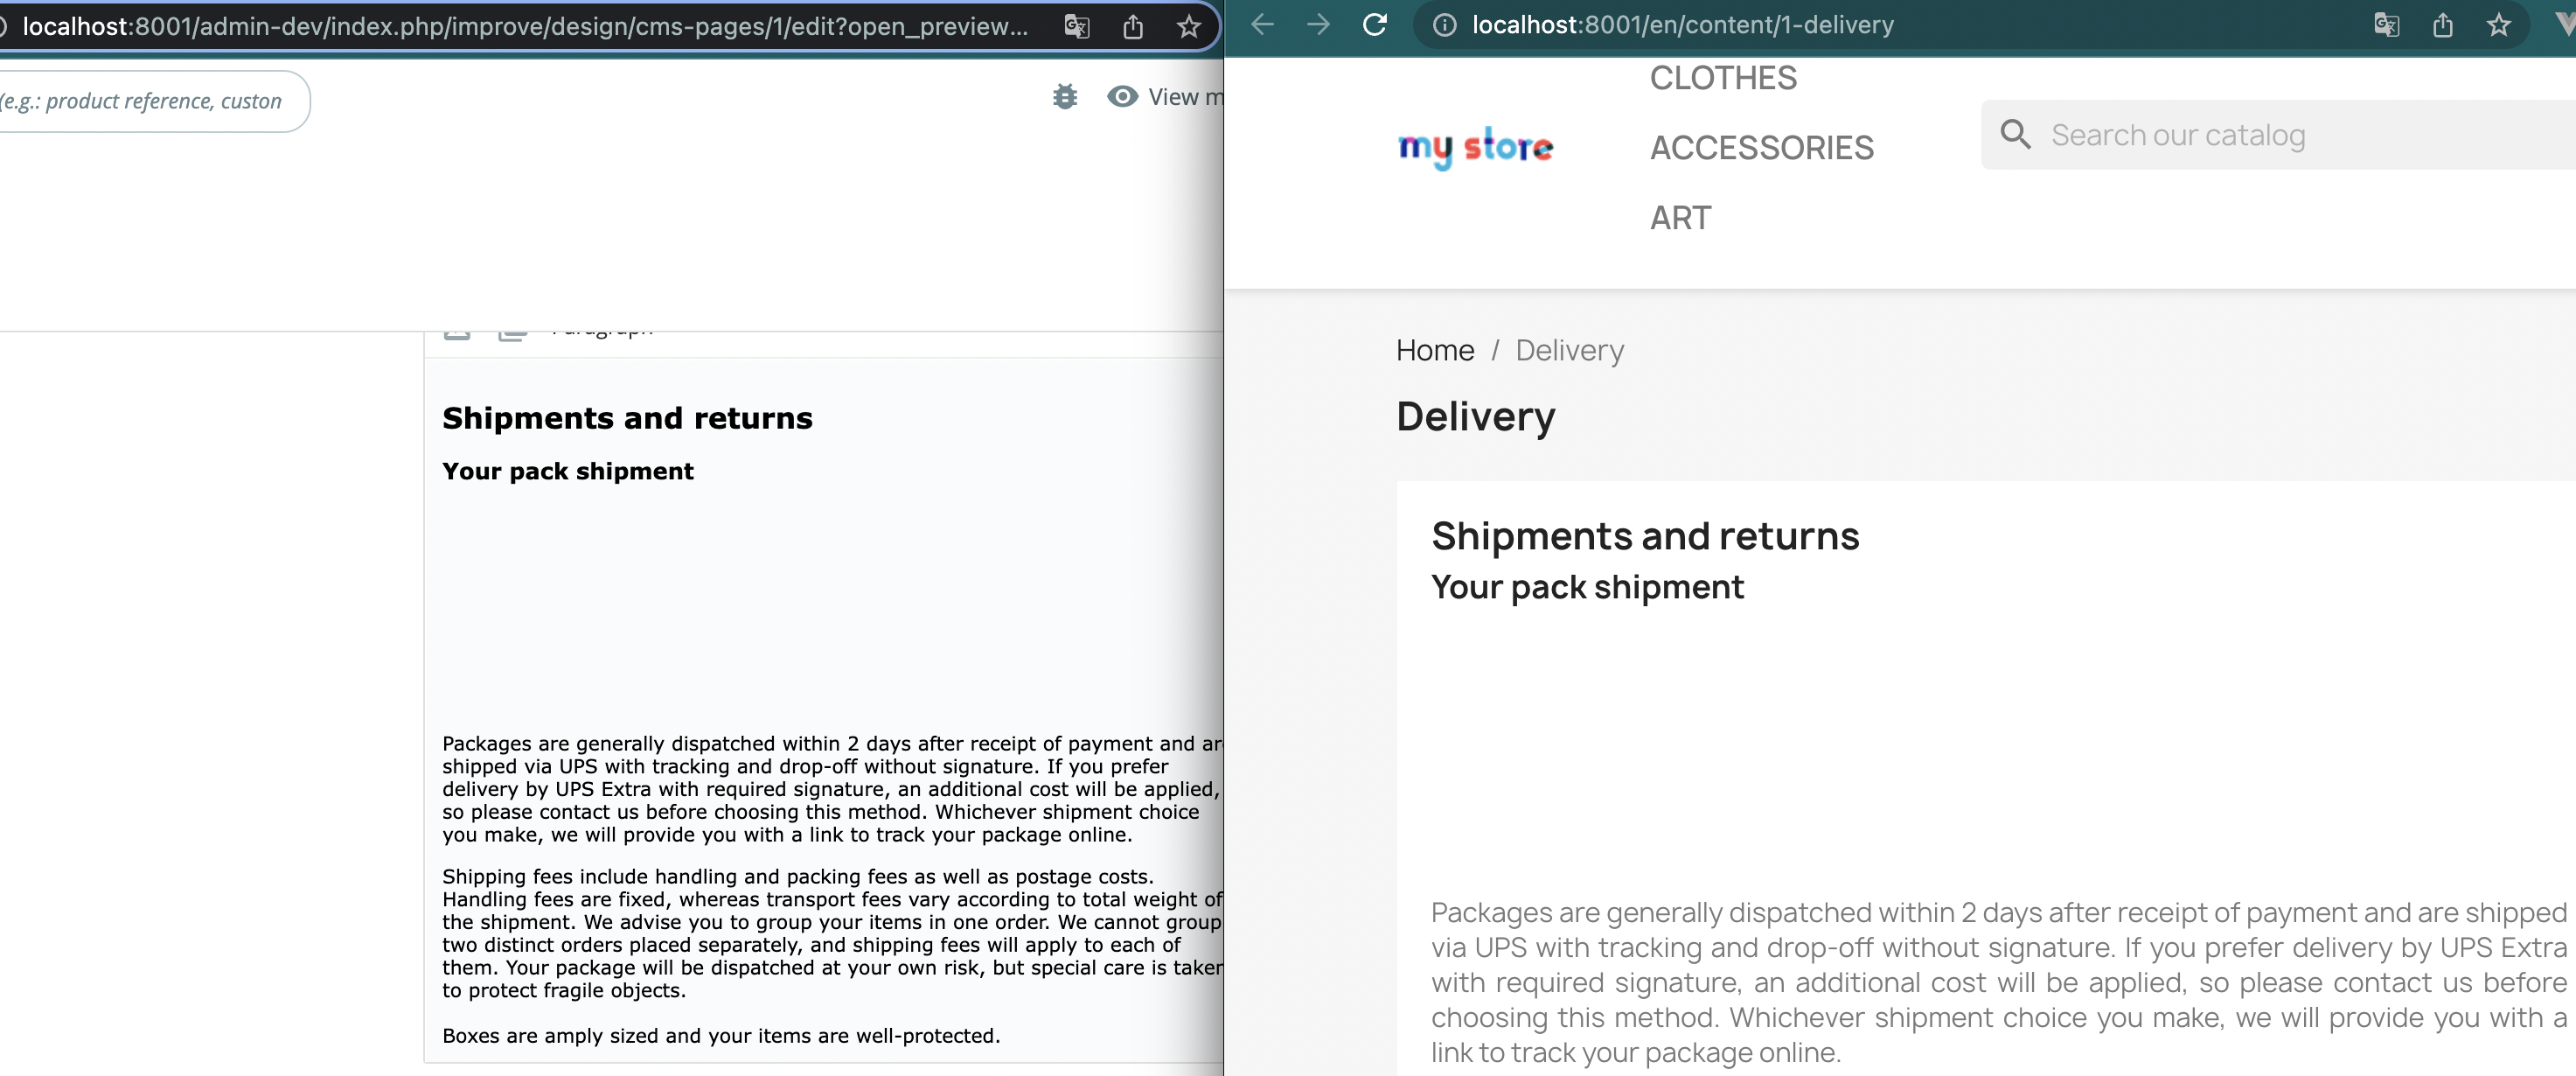Click the debug mode bug icon
This screenshot has width=2576, height=1076.
point(1065,96)
